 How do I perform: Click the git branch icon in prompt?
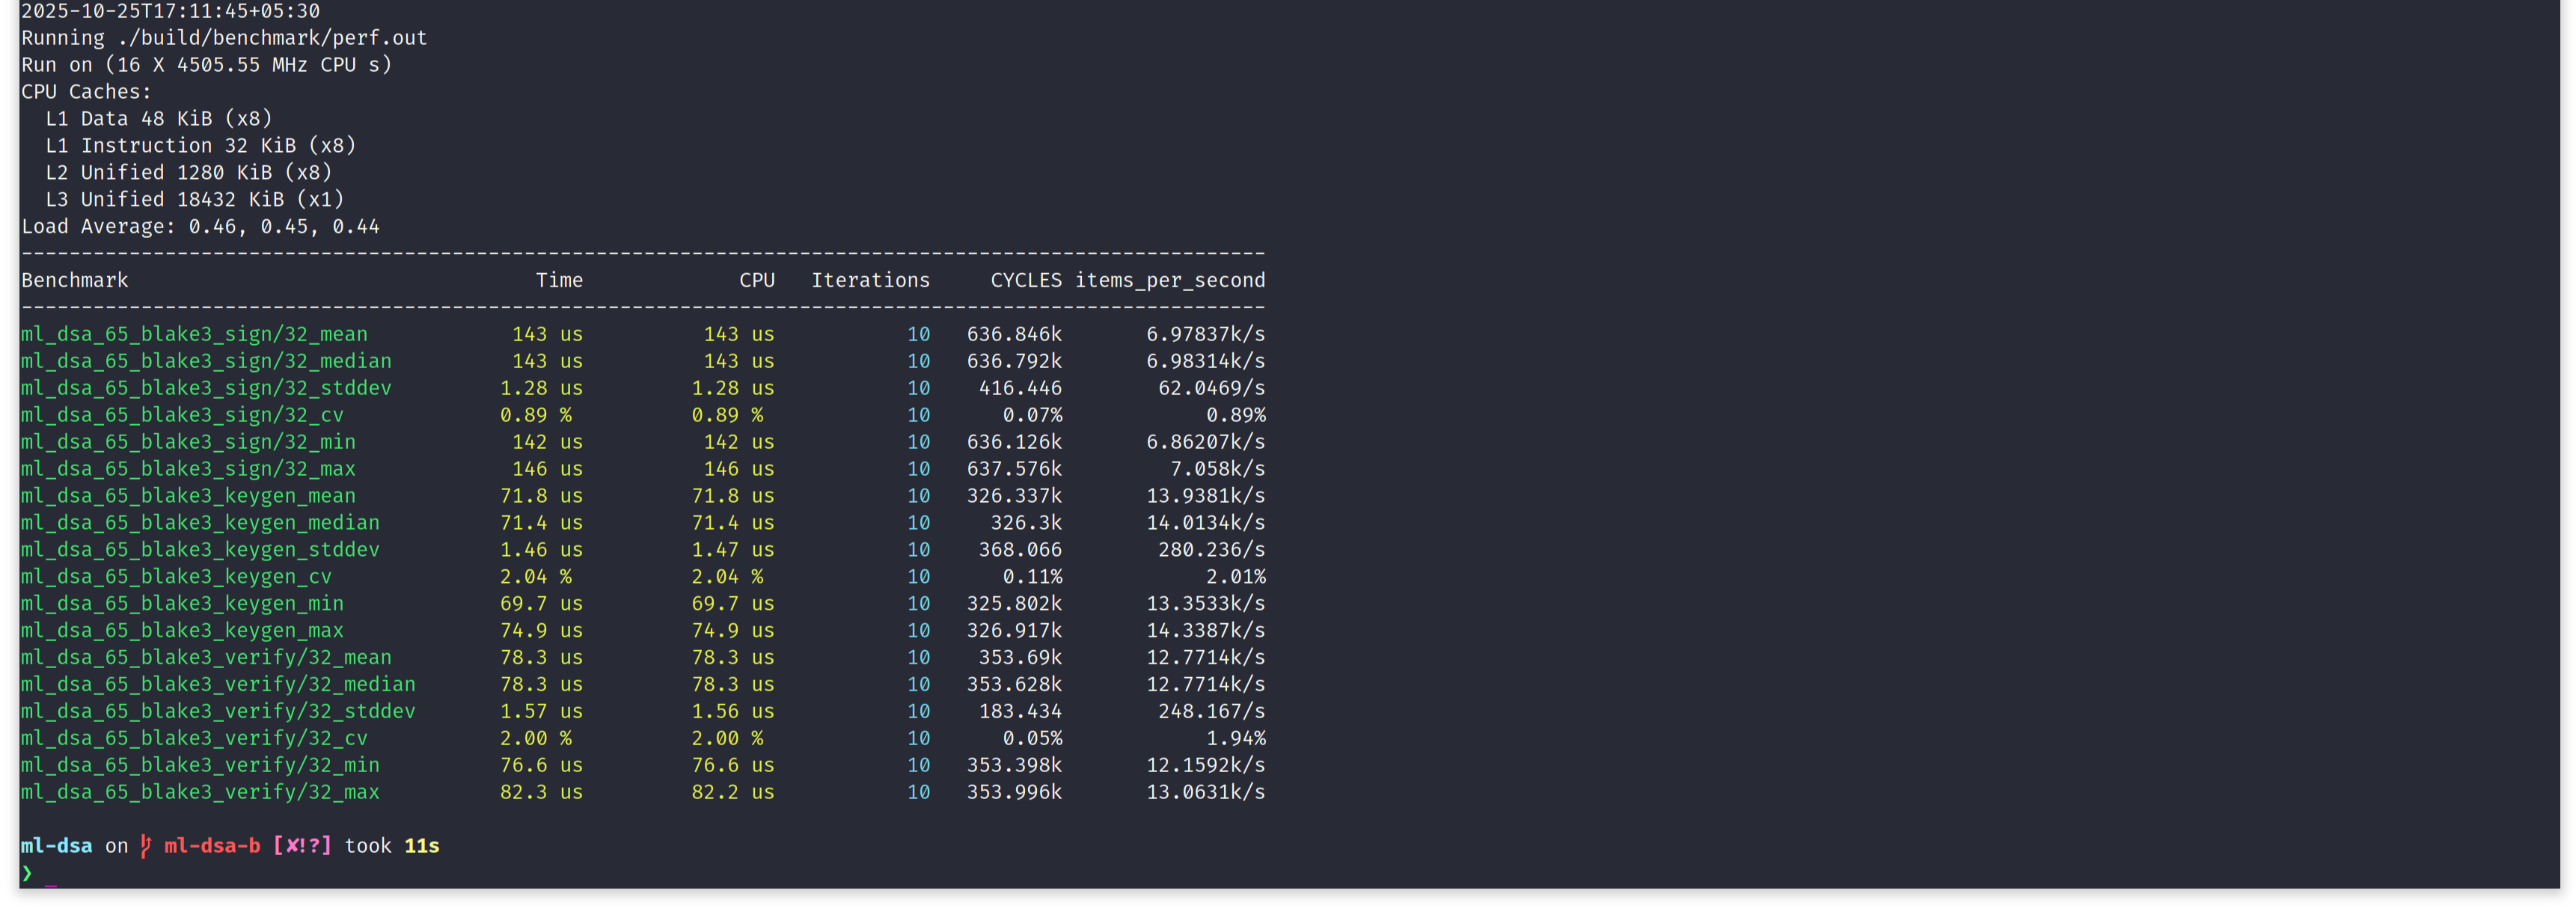pos(146,846)
